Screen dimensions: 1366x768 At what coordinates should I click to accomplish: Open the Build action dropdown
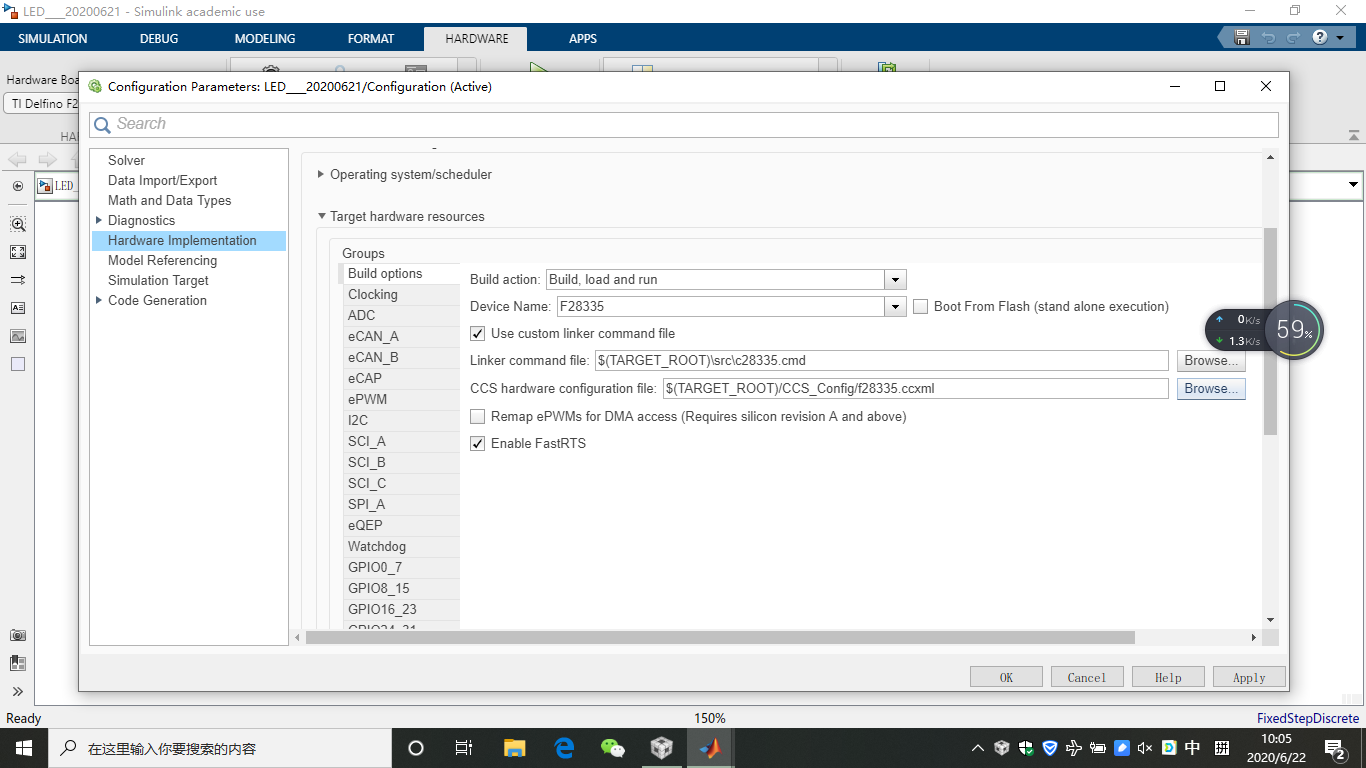click(x=896, y=280)
